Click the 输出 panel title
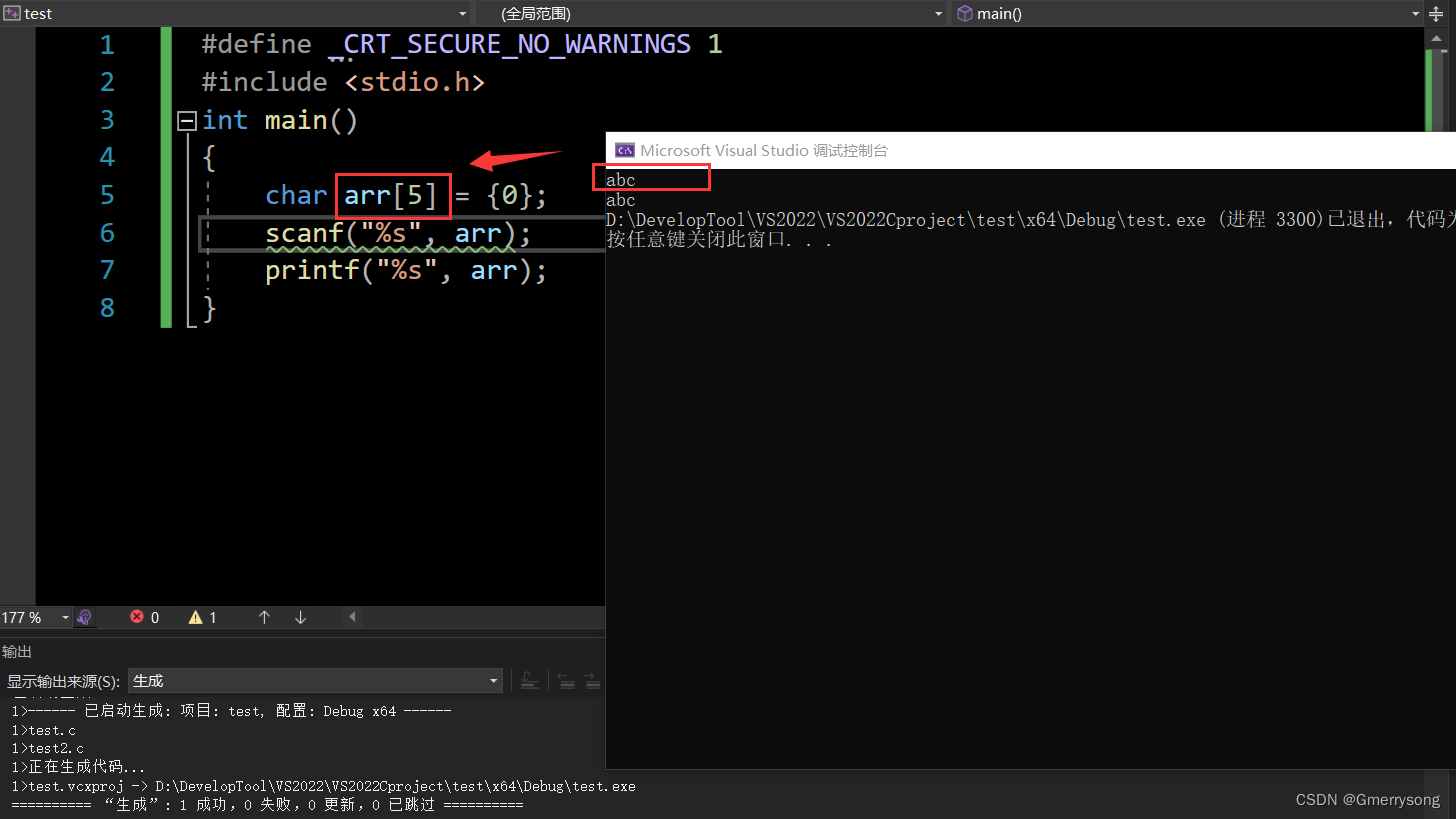The image size is (1456, 819). [17, 651]
